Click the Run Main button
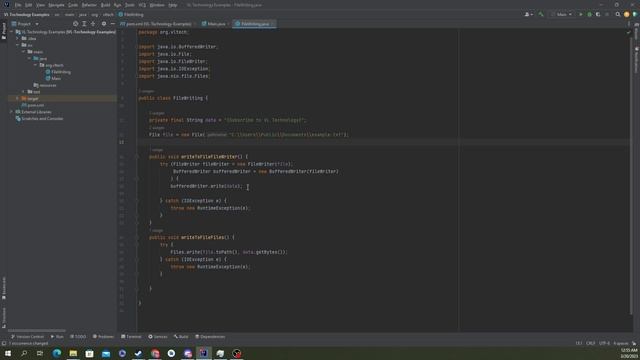640x360 pixels. 581,14
